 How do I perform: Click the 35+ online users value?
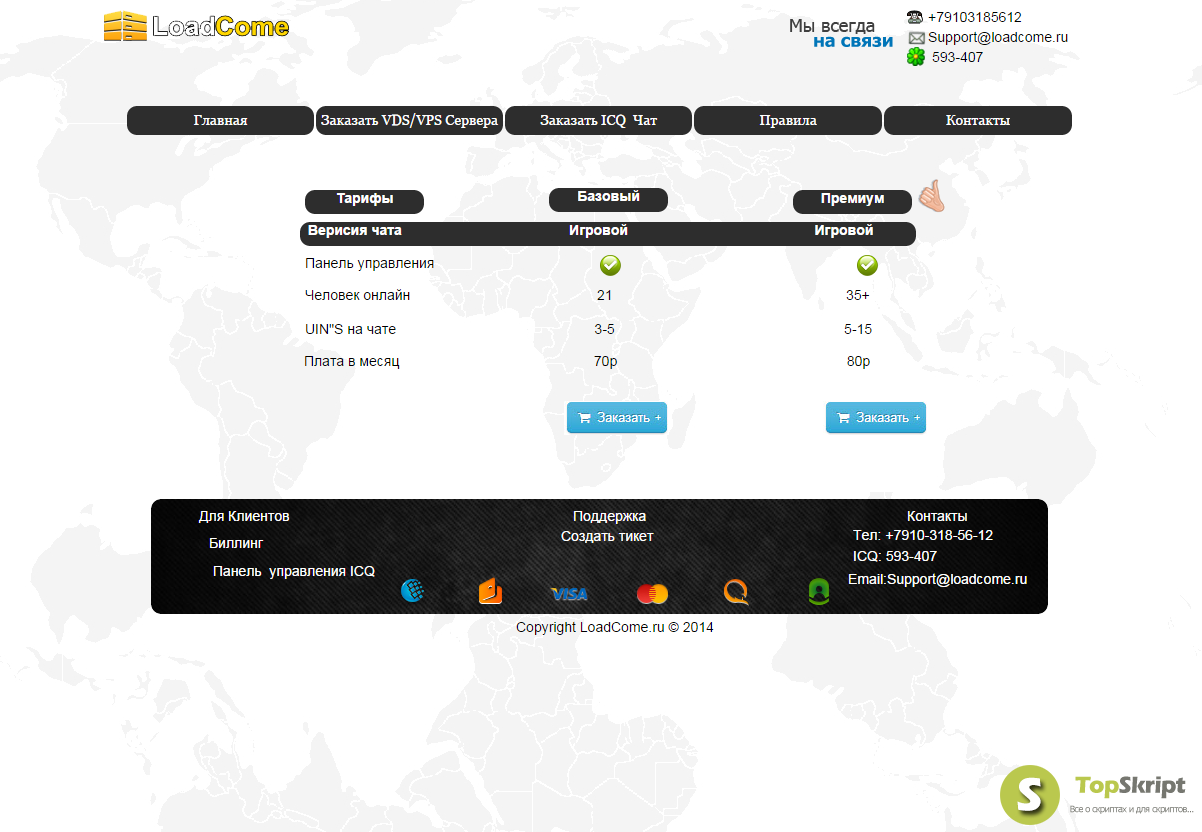coord(858,295)
